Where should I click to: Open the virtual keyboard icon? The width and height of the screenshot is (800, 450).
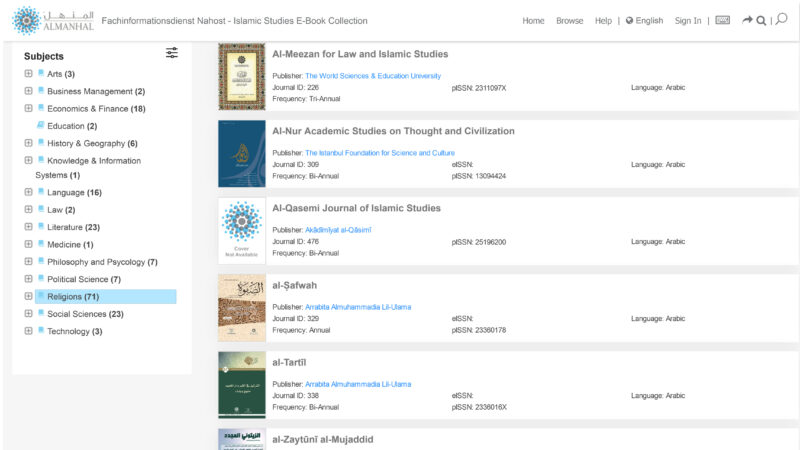pos(723,21)
